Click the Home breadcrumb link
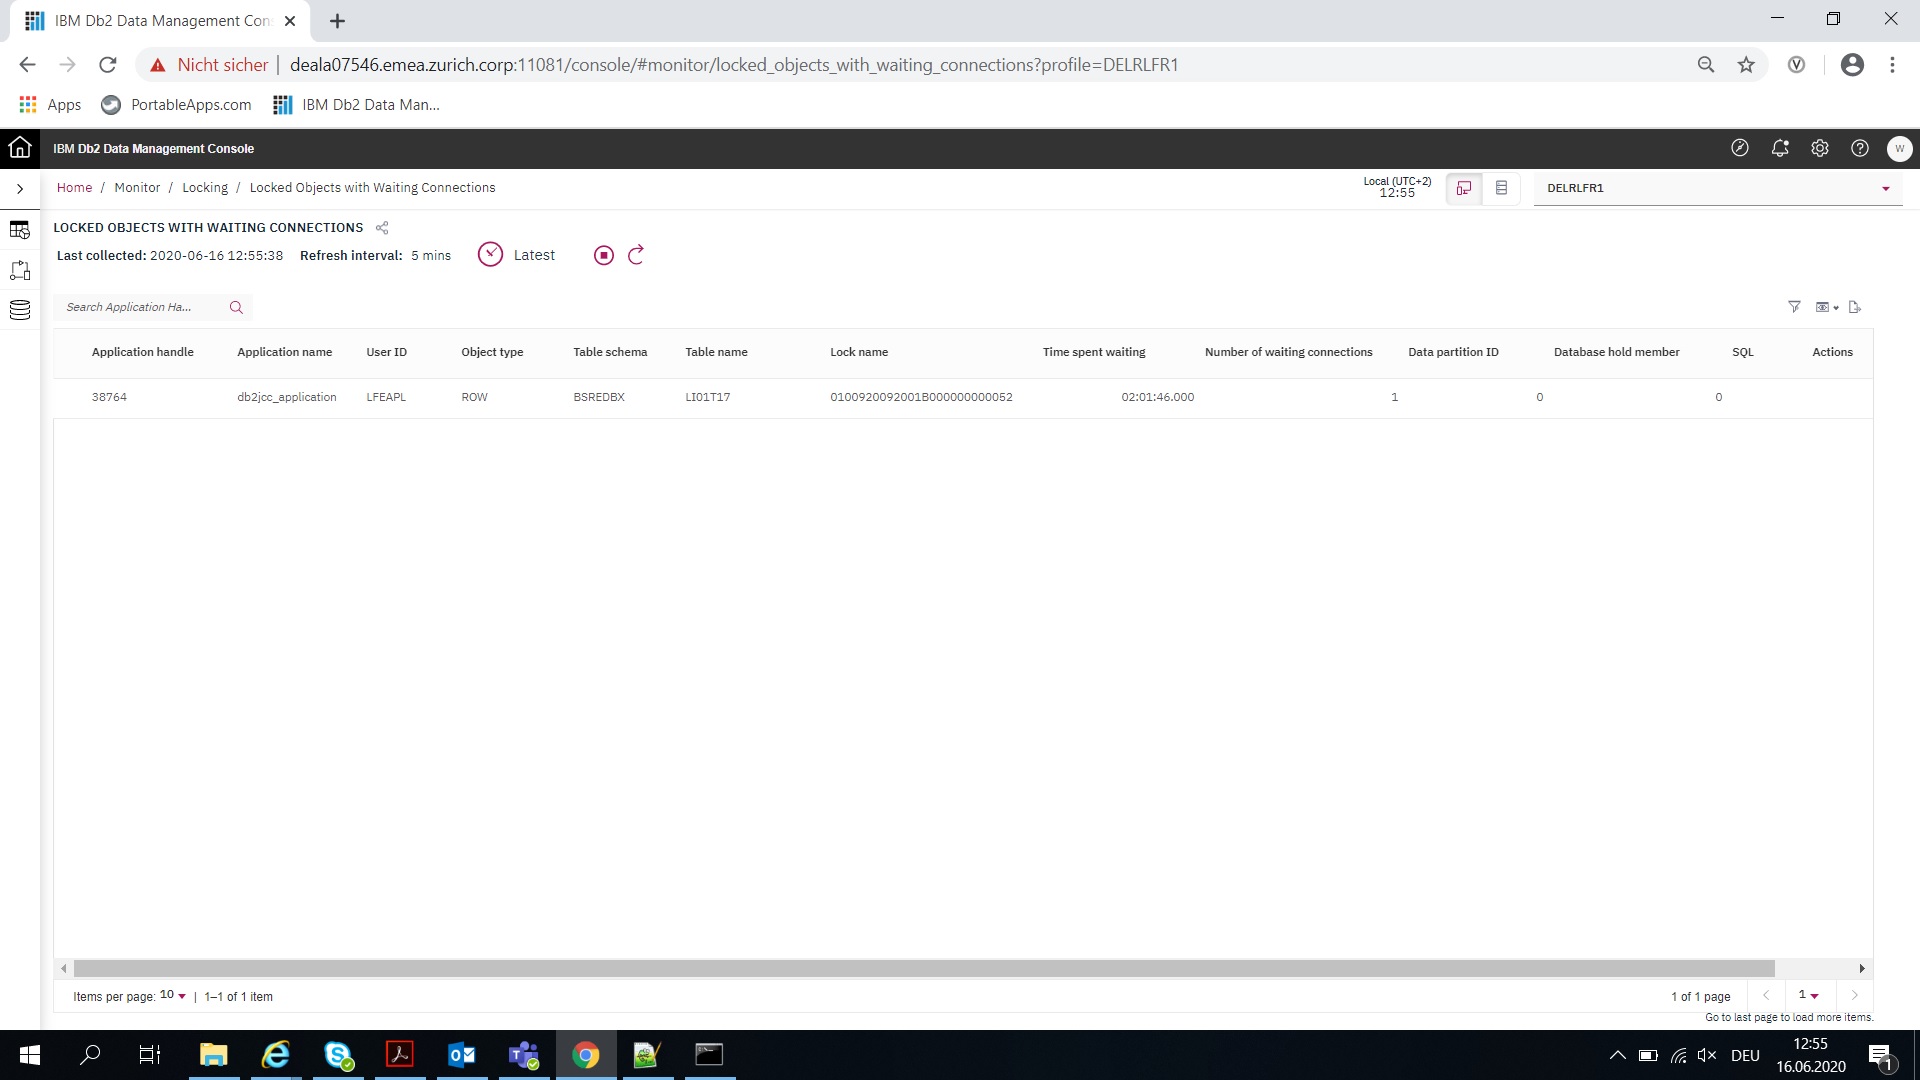The width and height of the screenshot is (1920, 1080). 74,188
